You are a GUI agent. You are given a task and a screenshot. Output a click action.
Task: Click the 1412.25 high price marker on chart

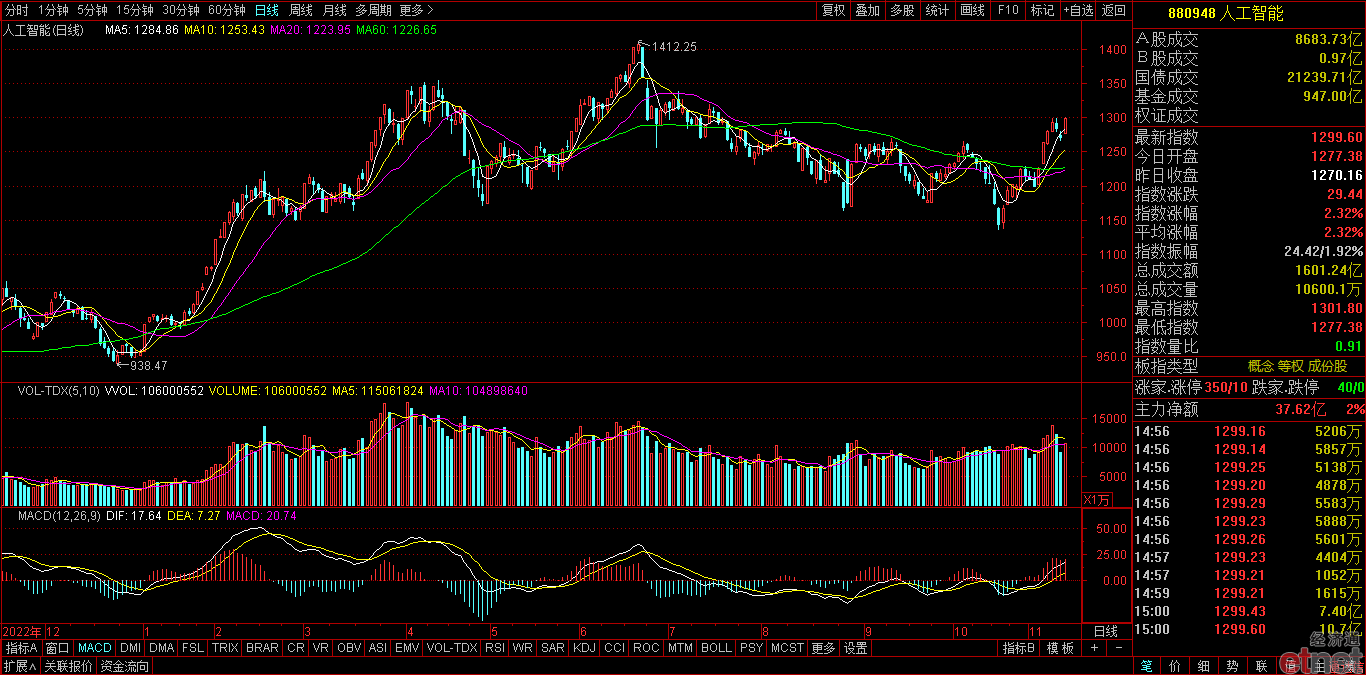pos(673,47)
